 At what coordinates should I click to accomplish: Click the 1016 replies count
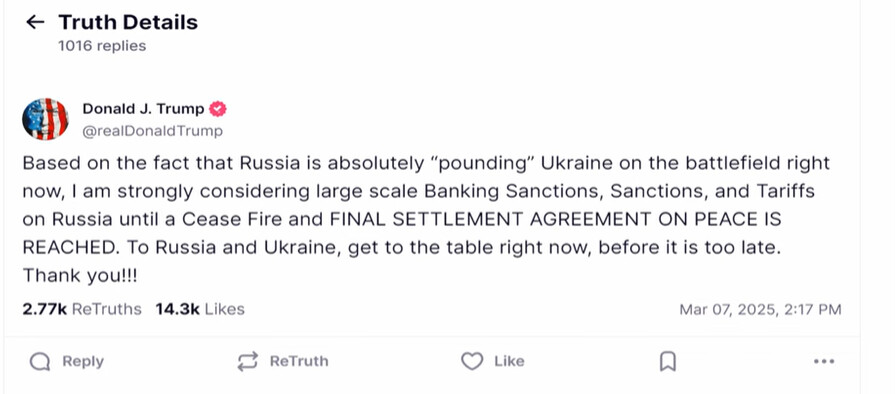tap(102, 46)
